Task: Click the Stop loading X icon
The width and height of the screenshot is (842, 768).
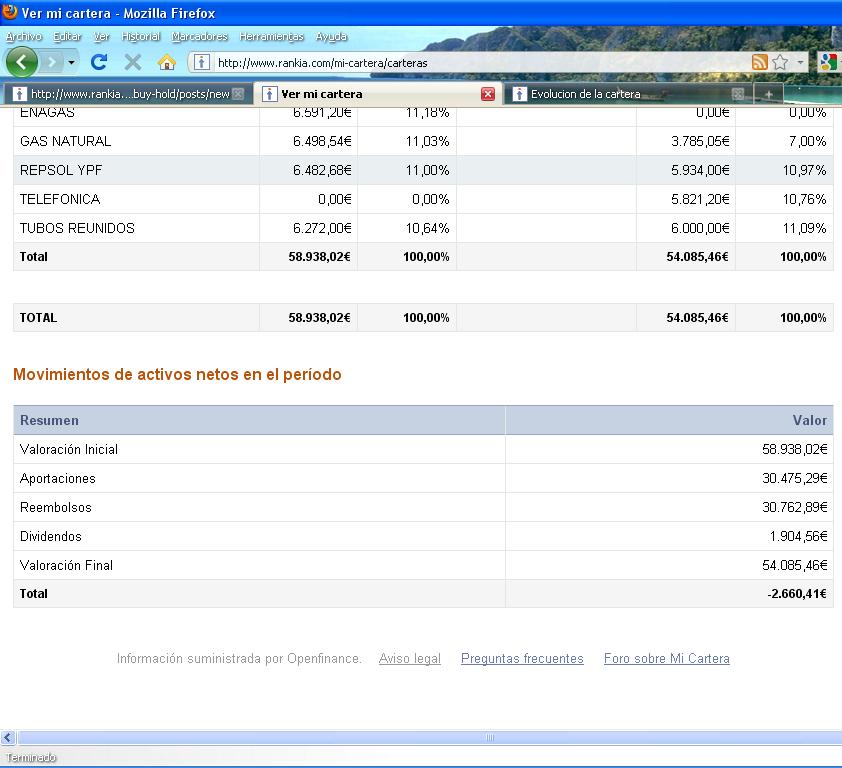Action: pyautogui.click(x=133, y=62)
